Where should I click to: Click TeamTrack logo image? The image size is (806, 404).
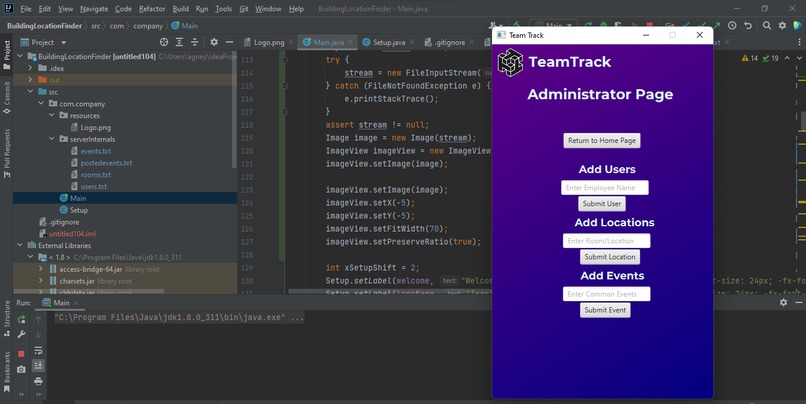(510, 62)
